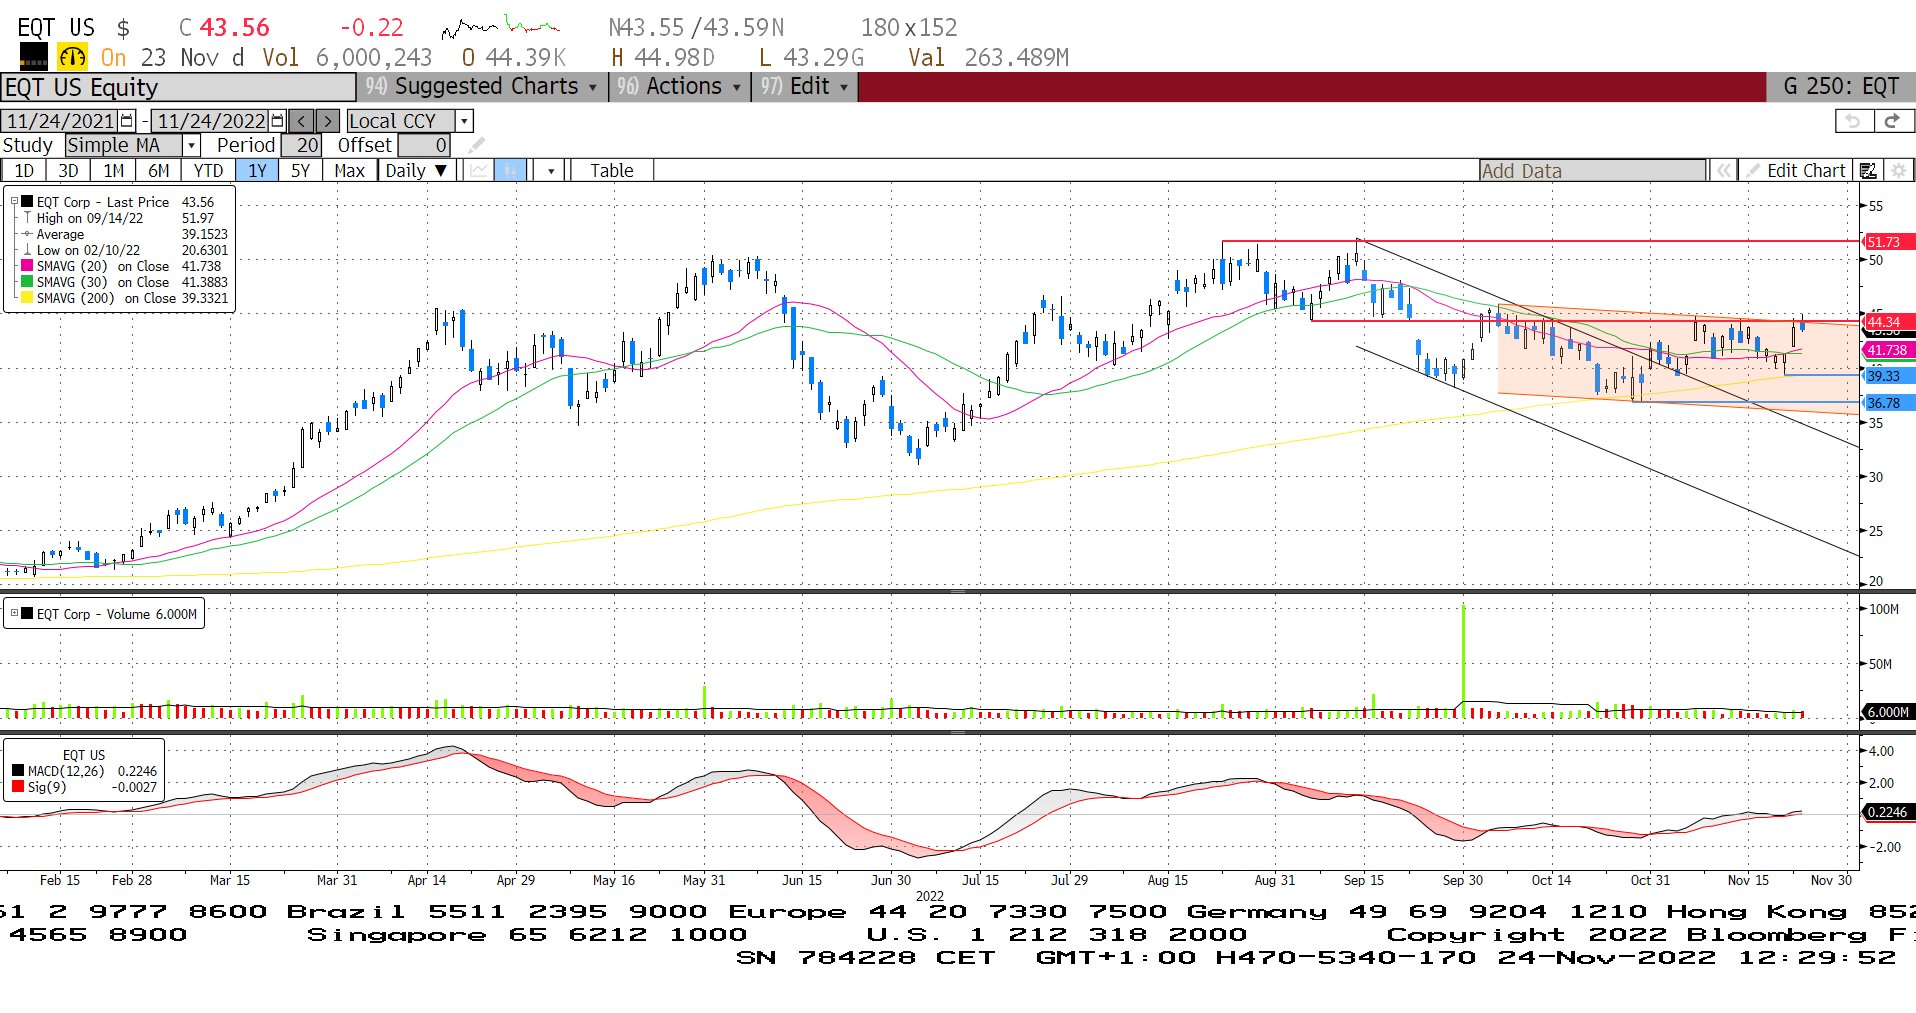Screen dimensions: 1916x1013
Task: Open the end date calendar picker
Action: point(278,121)
